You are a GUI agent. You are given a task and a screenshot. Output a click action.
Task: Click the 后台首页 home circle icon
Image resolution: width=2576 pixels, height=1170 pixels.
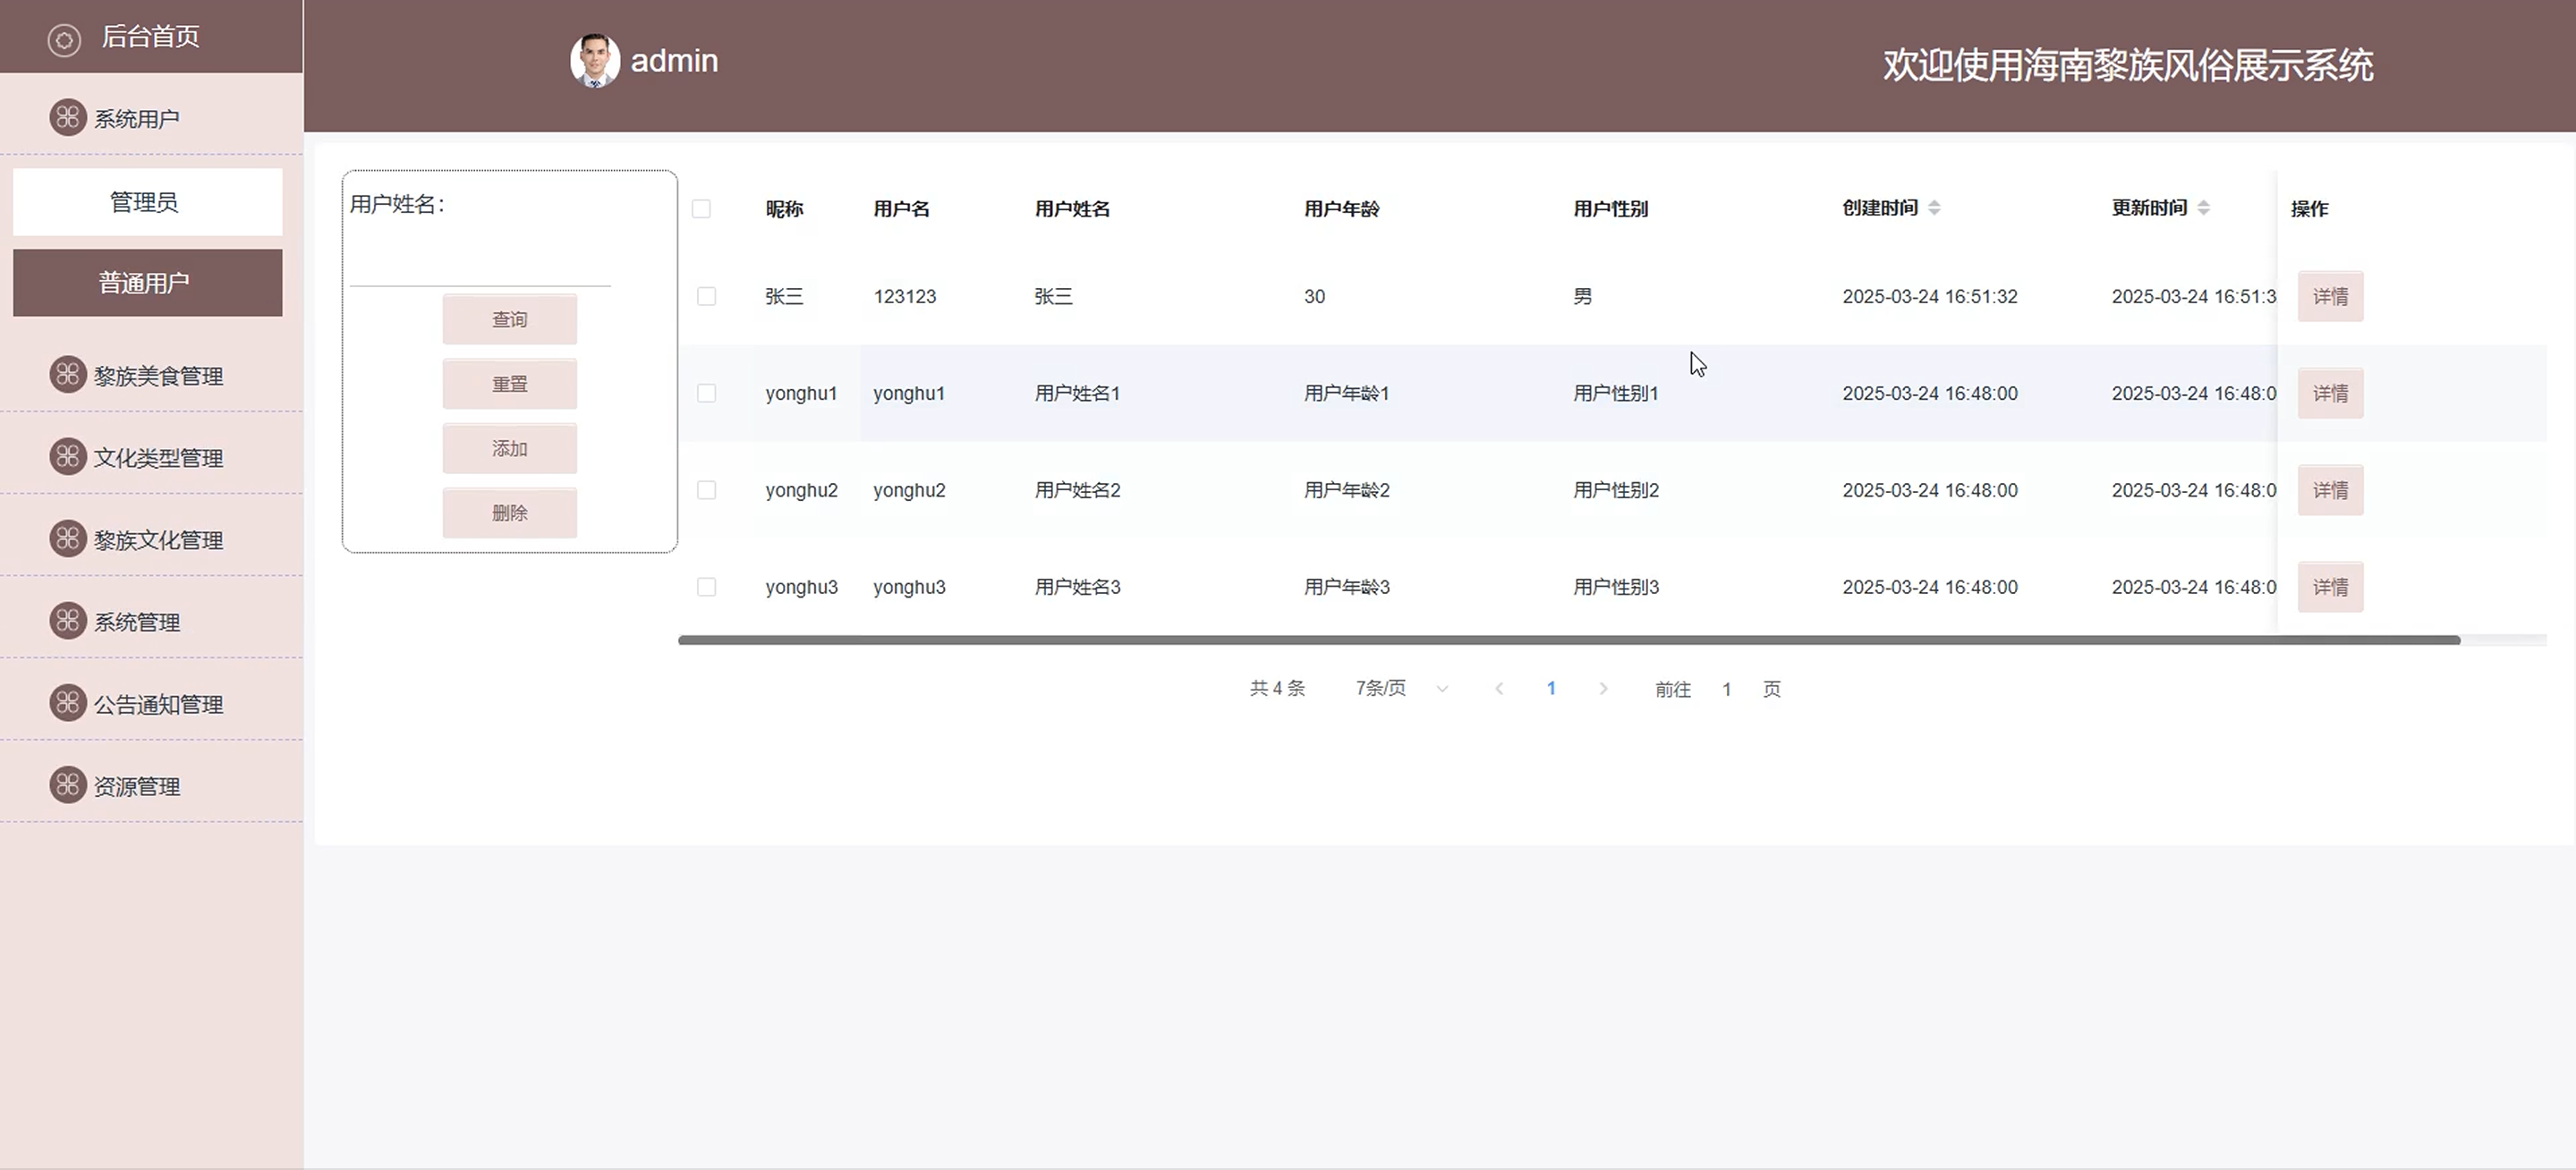coord(64,40)
